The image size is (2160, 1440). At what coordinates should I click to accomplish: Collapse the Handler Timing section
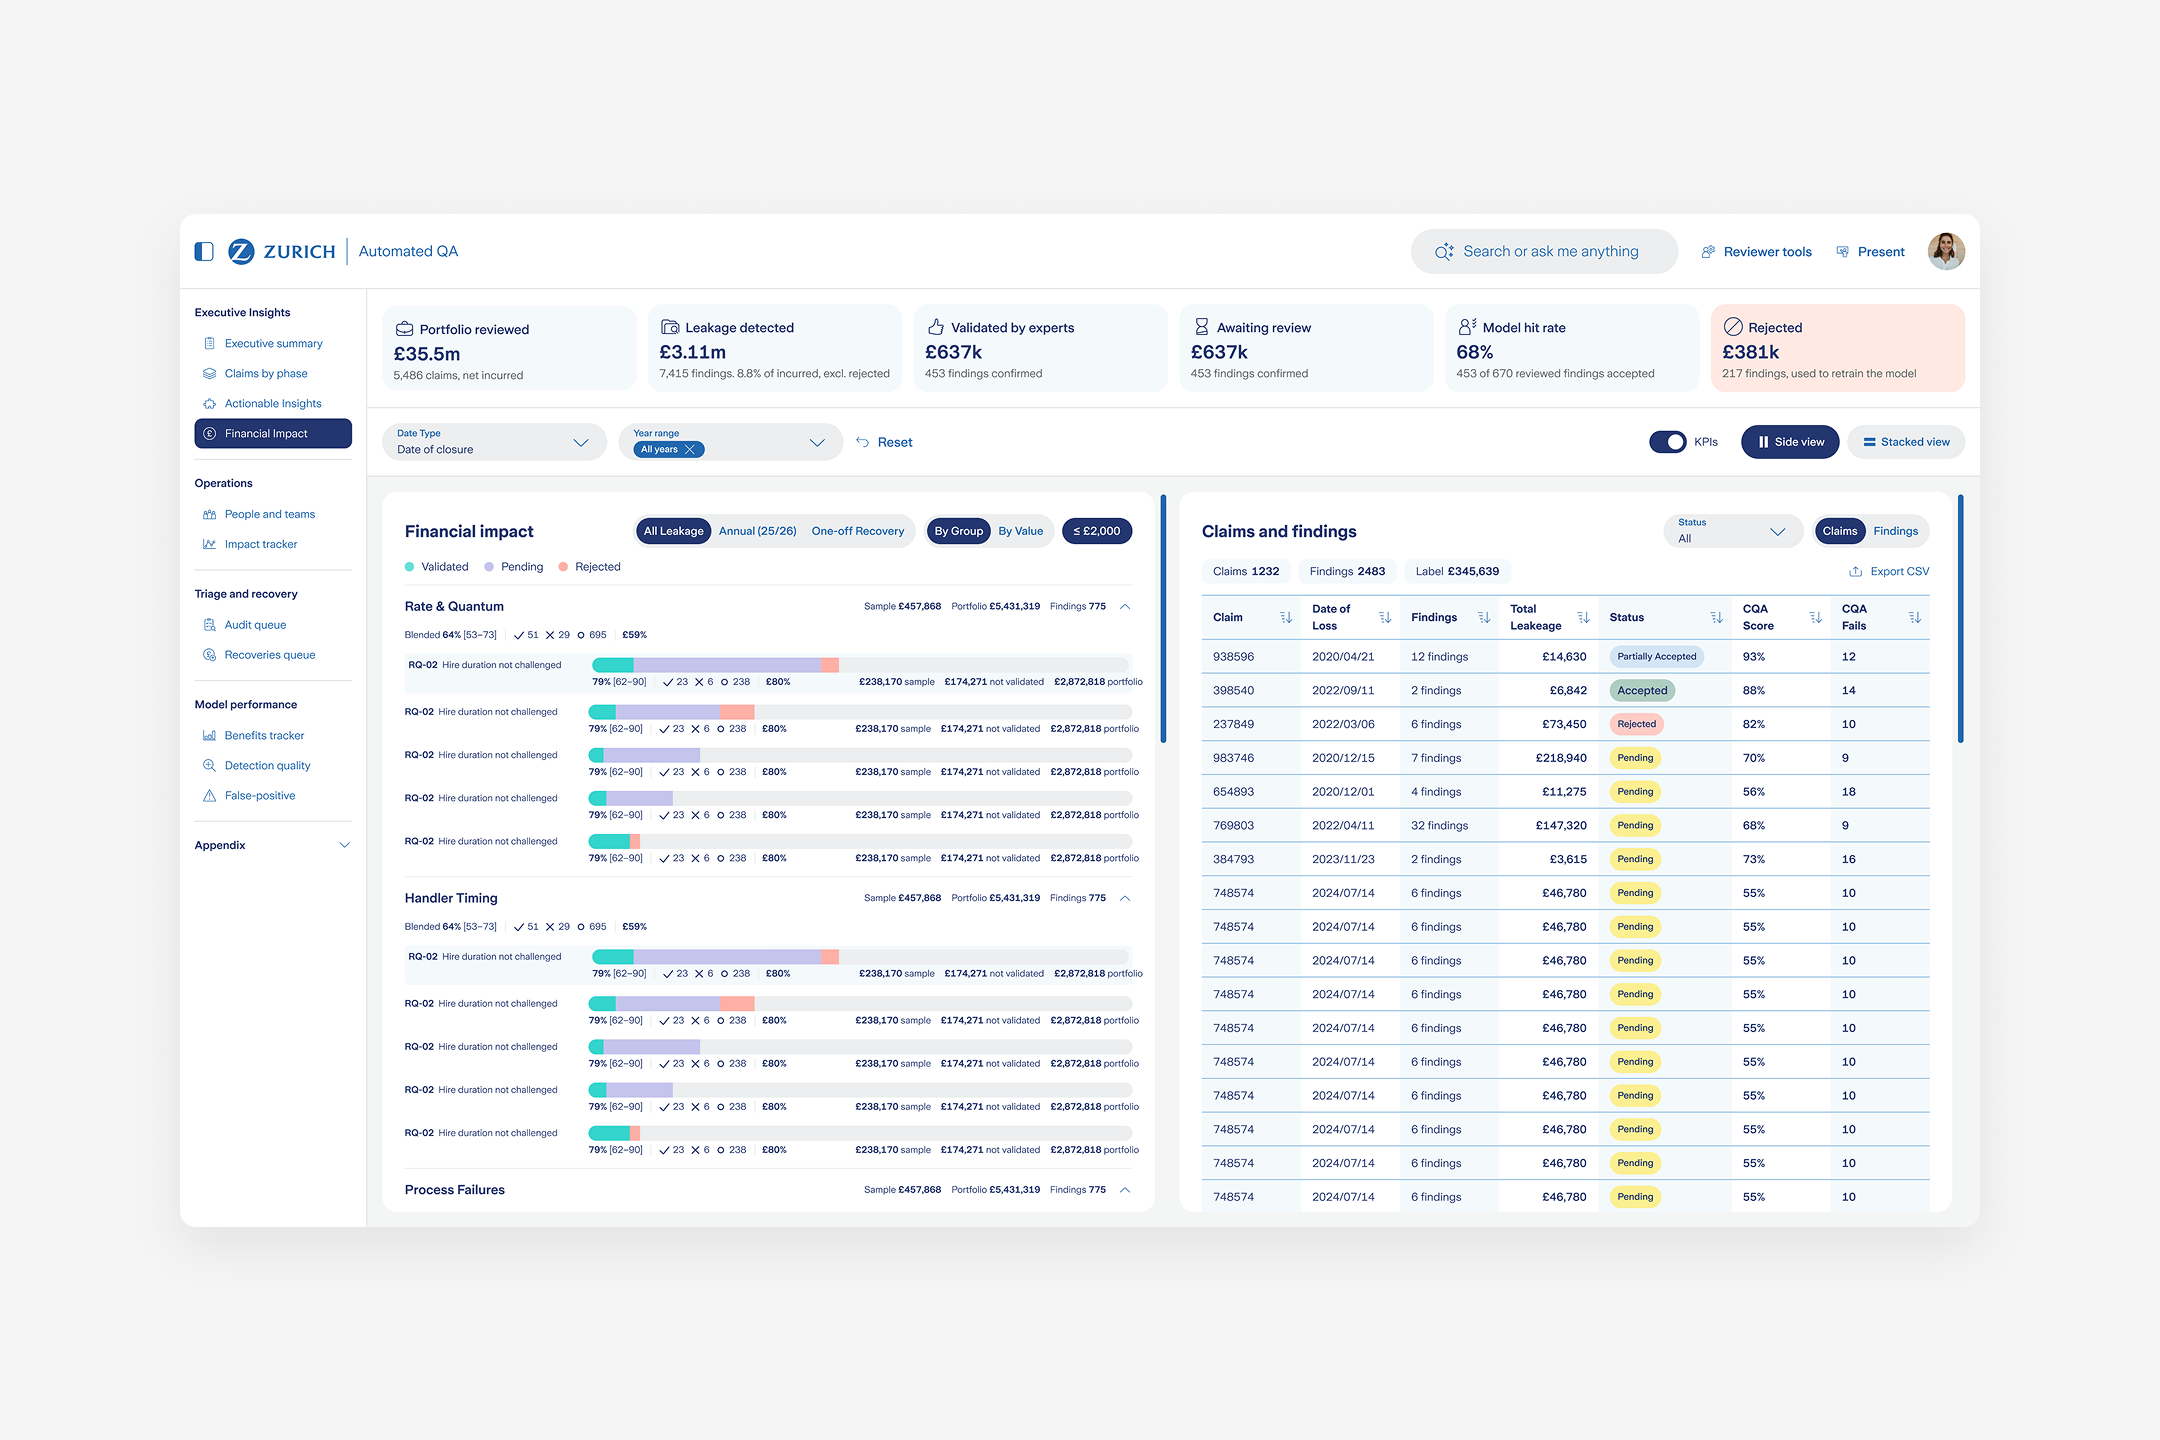tap(1125, 898)
